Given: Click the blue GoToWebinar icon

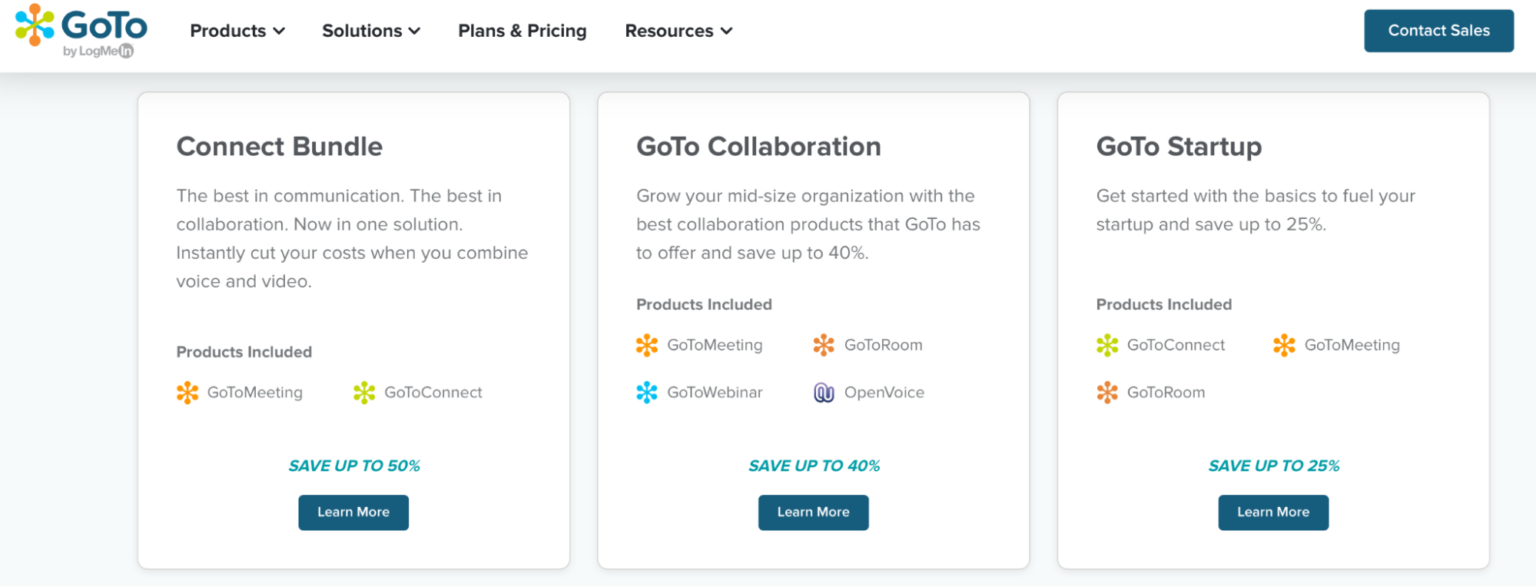Looking at the screenshot, I should coord(647,393).
